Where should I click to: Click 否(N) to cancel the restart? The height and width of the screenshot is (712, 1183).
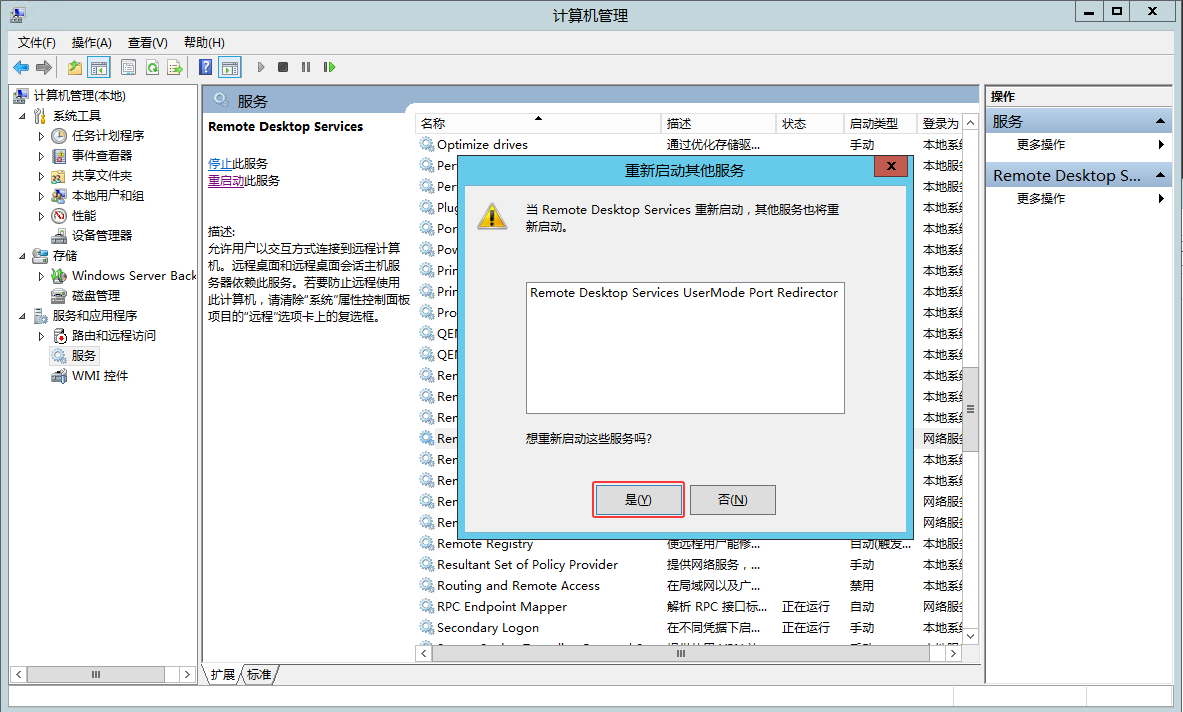[x=732, y=500]
